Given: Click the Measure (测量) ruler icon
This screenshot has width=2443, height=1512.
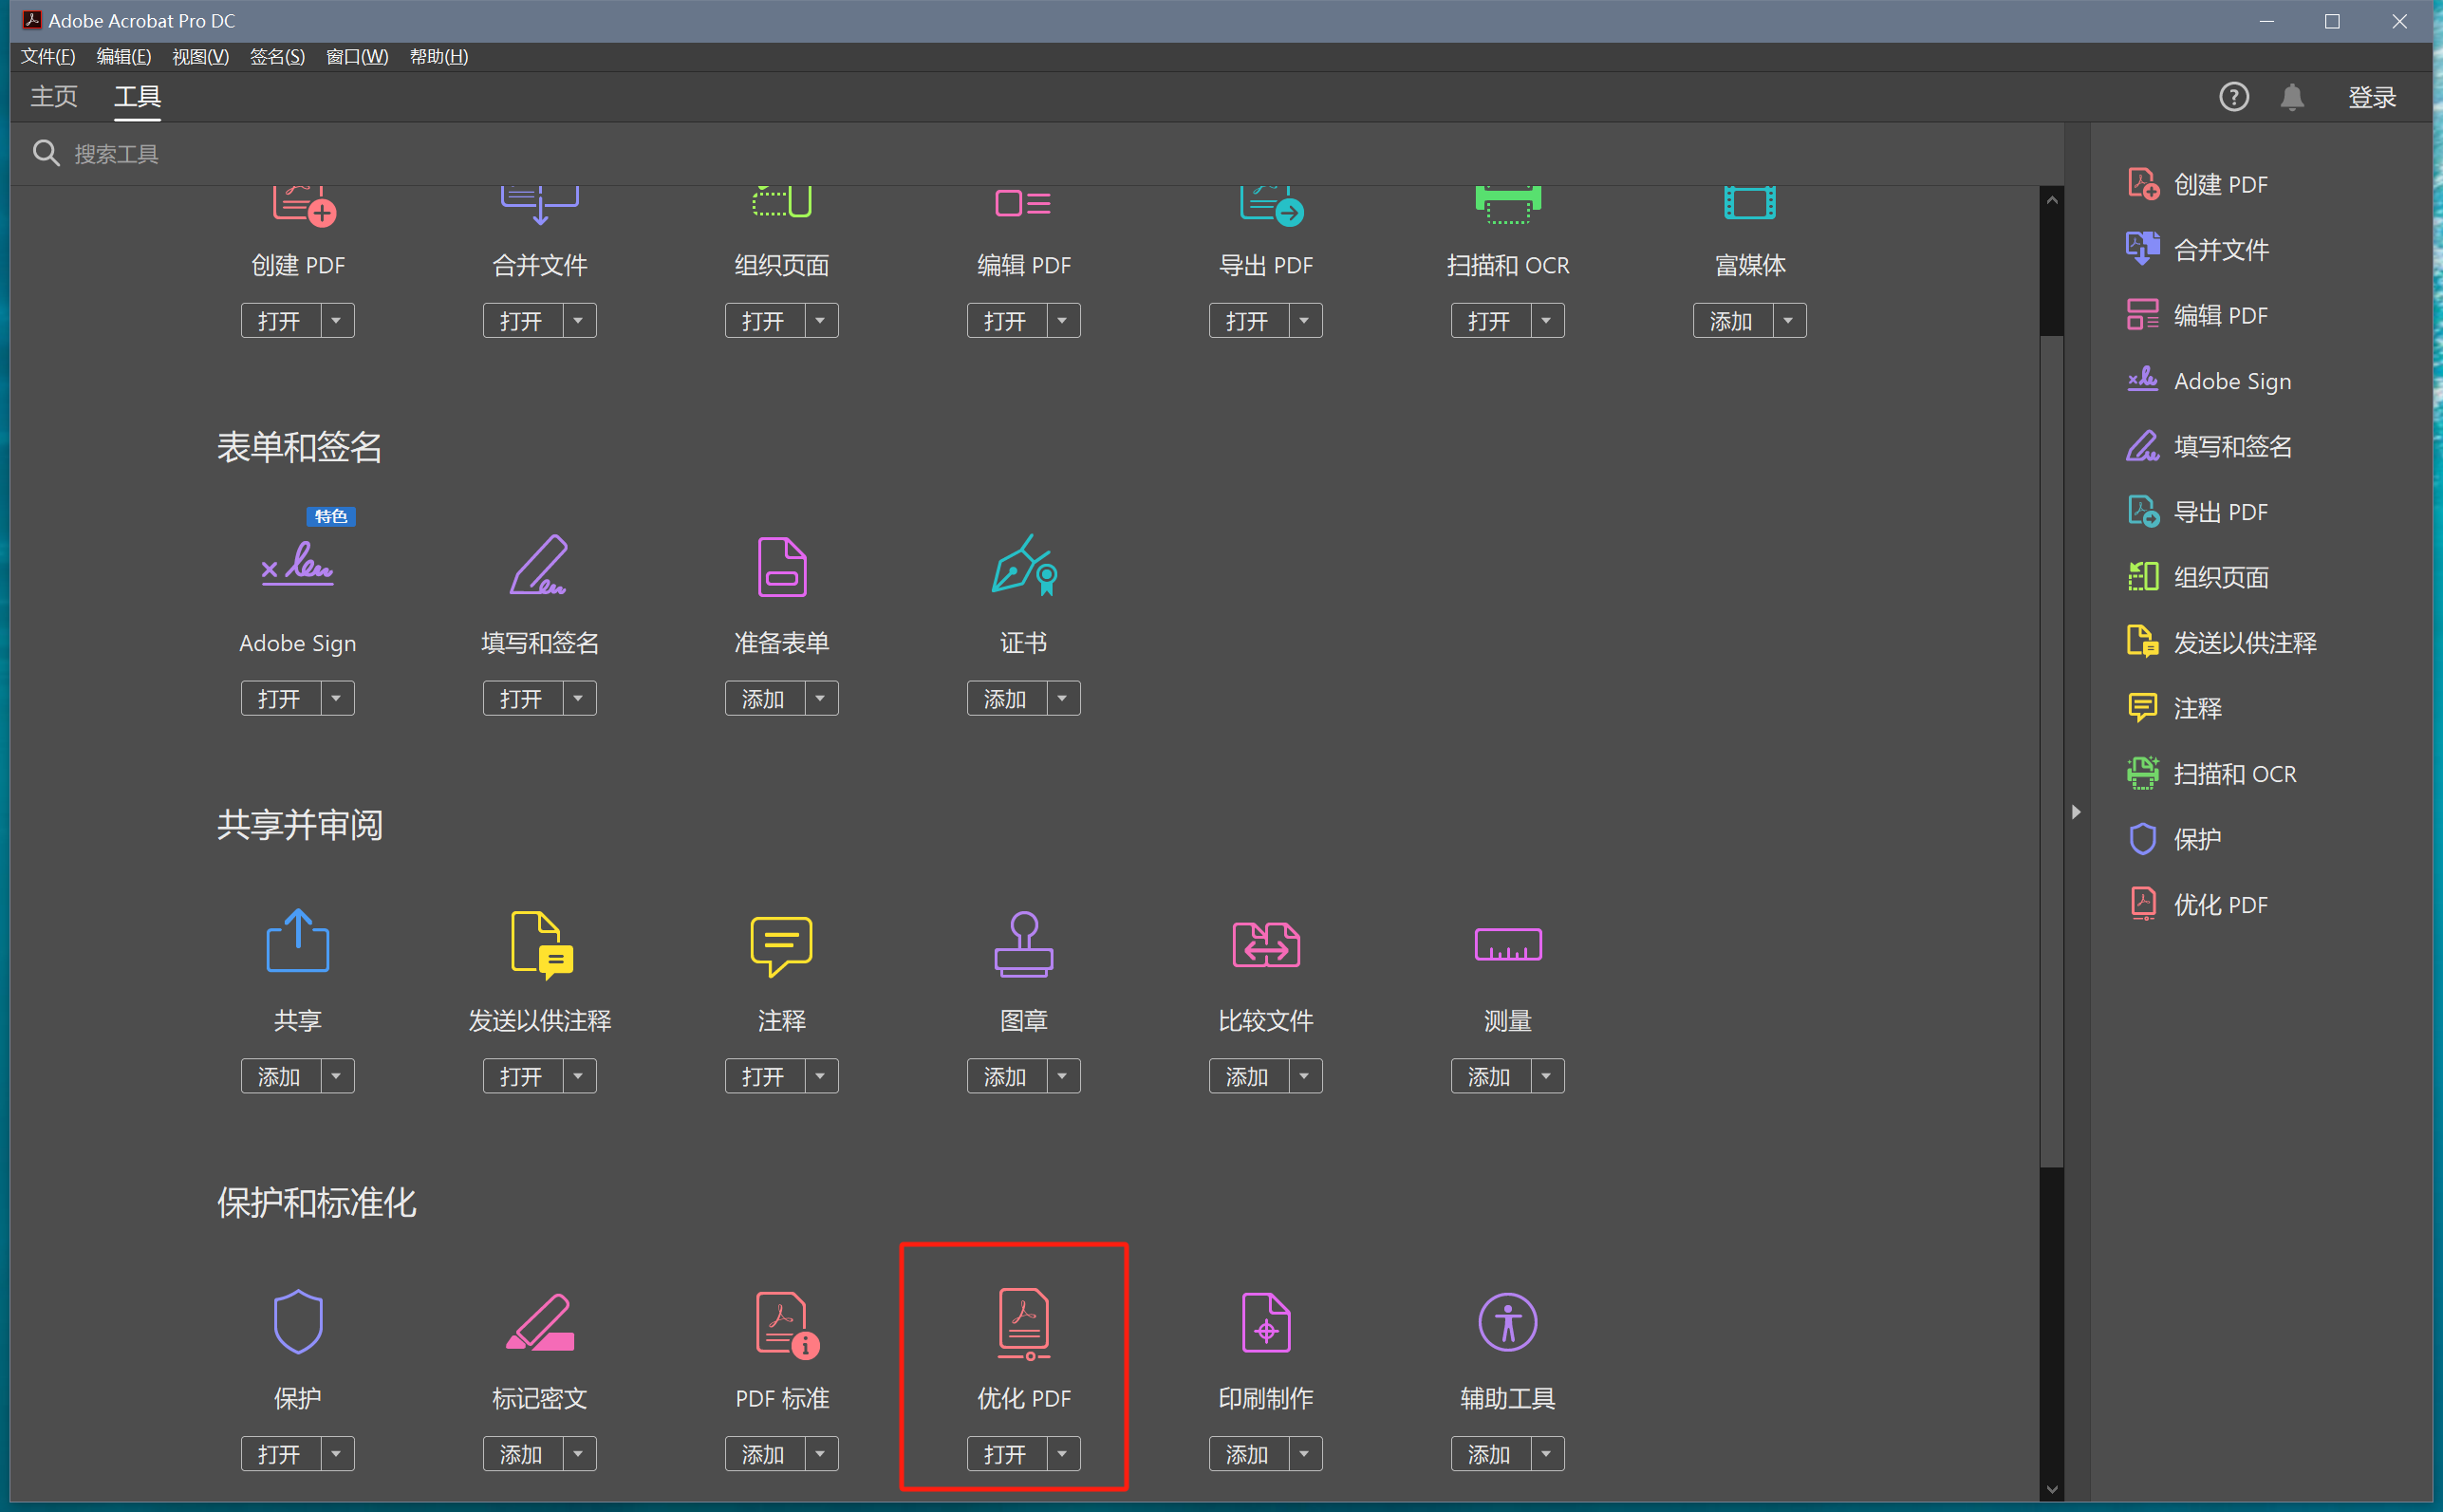Looking at the screenshot, I should coord(1507,944).
